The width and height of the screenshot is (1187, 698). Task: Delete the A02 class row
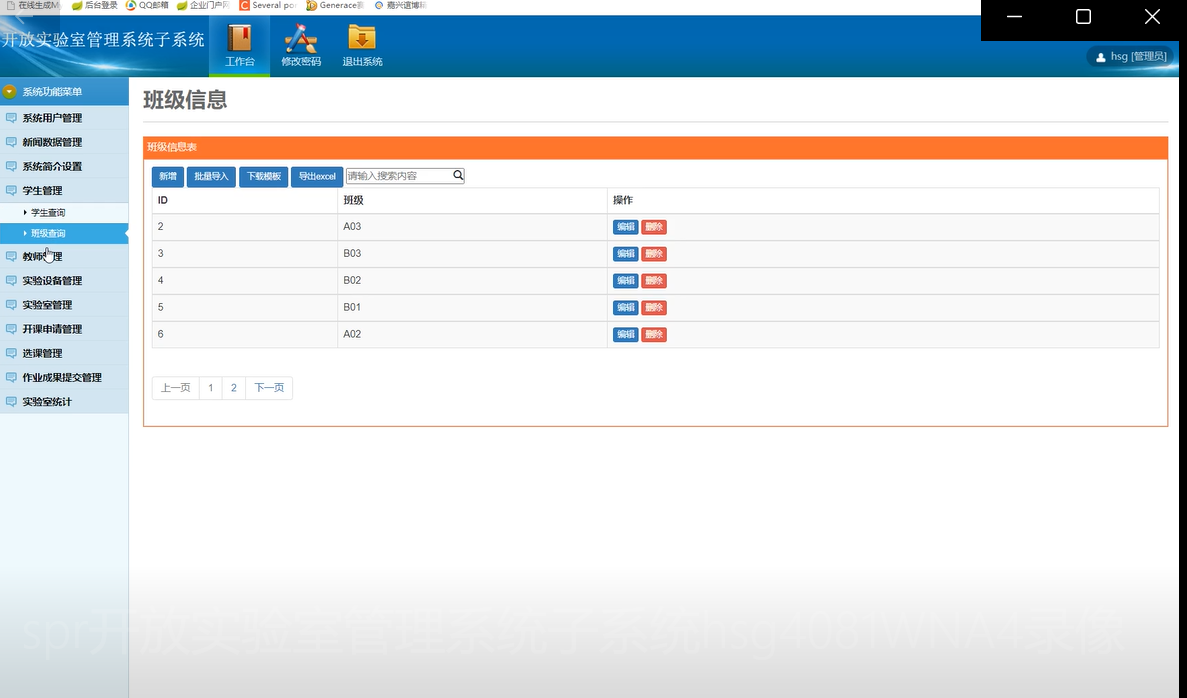654,335
